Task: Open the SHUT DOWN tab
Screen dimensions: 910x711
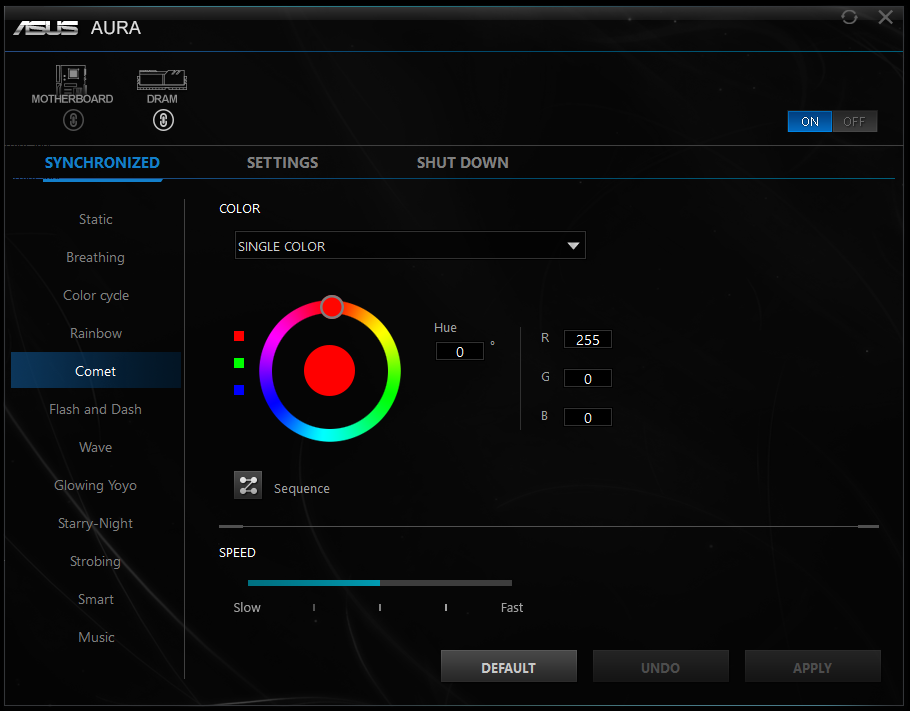Action: (463, 163)
